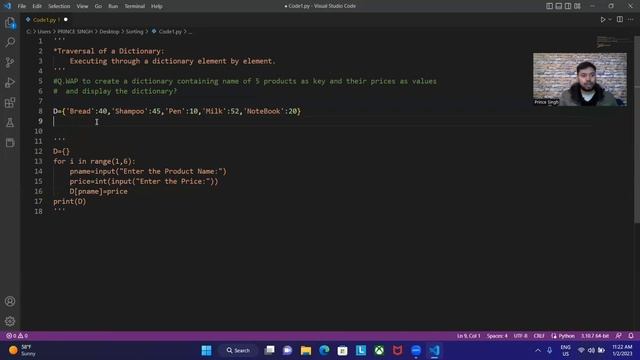
Task: Open the Testing flask view
Action: [x=10, y=122]
